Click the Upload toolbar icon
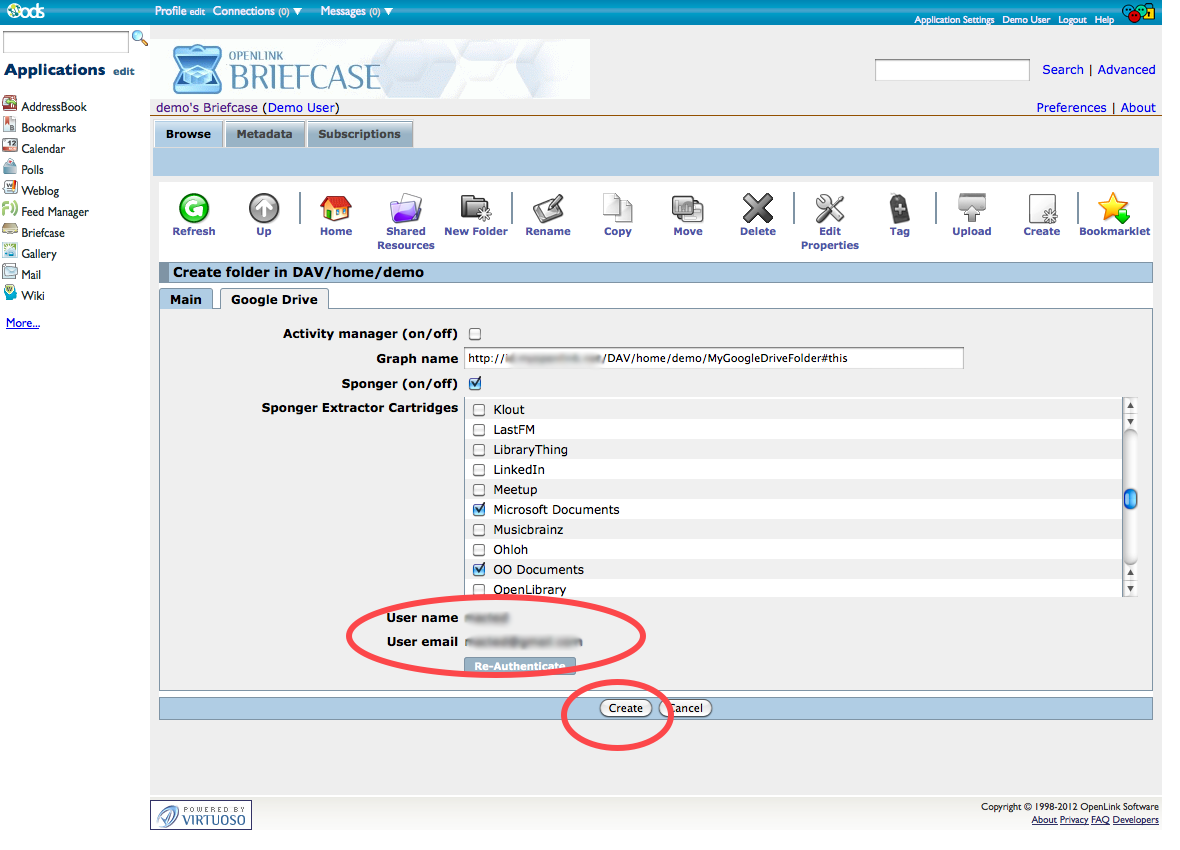1180x850 pixels. pyautogui.click(x=971, y=209)
